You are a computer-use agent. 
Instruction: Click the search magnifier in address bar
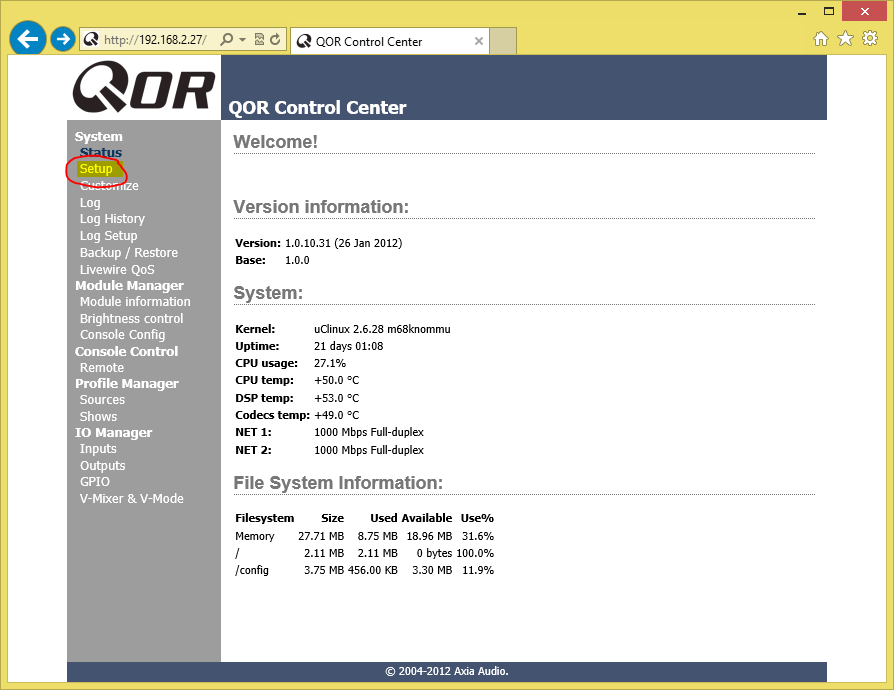click(227, 40)
